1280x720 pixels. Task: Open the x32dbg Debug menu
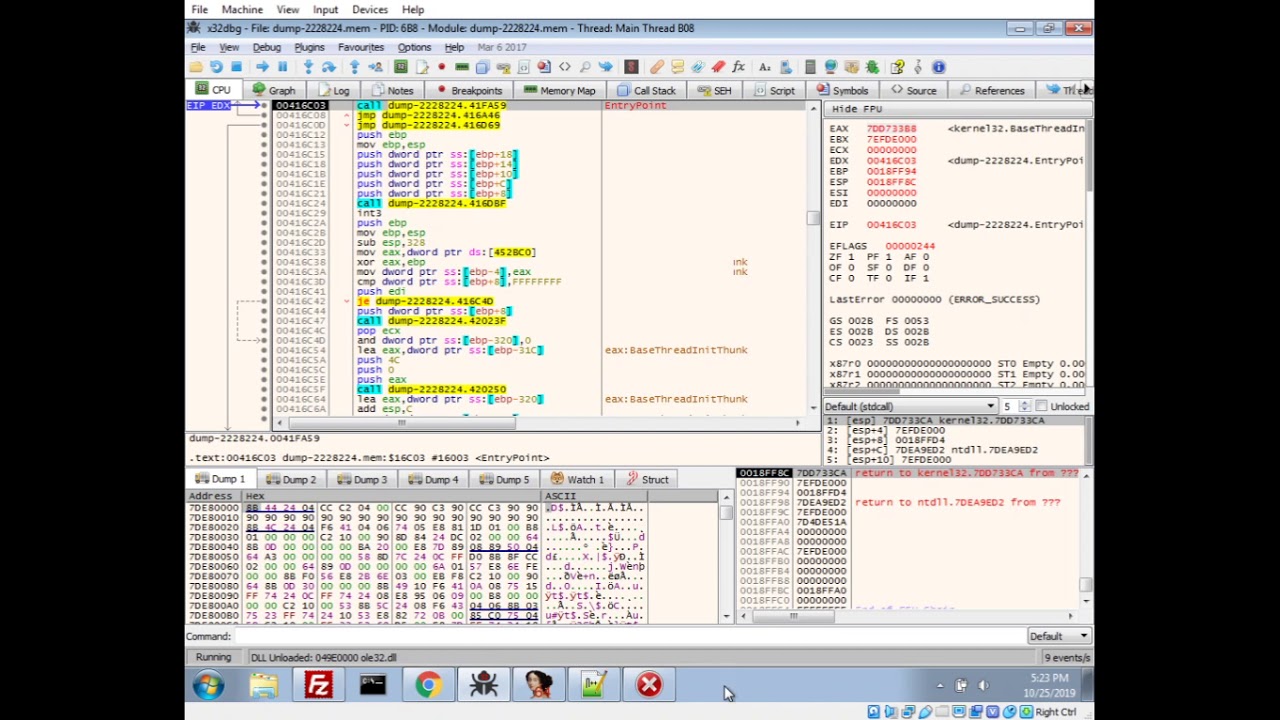pos(266,47)
